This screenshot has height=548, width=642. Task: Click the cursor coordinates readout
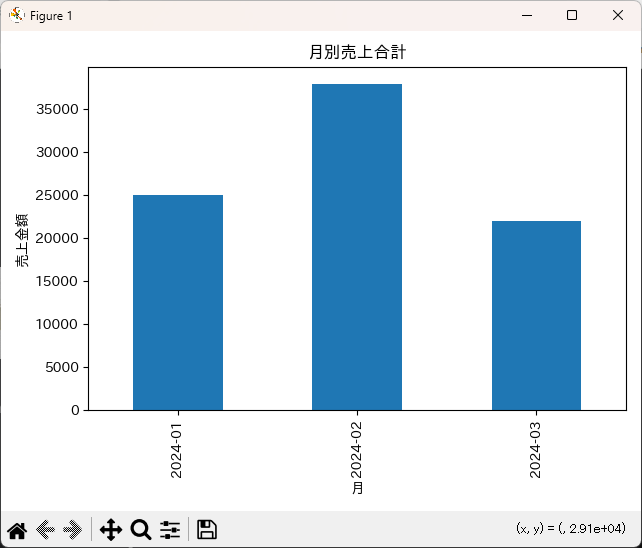[x=570, y=528]
